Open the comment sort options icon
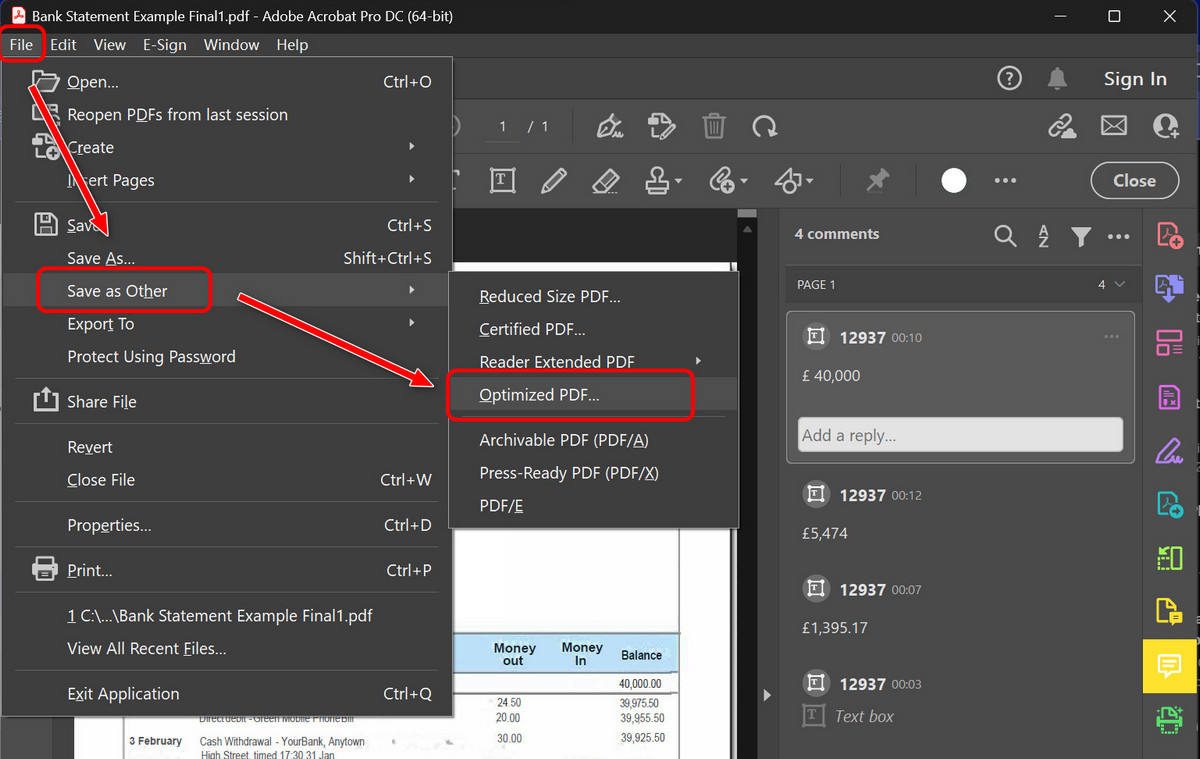This screenshot has height=759, width=1200. 1042,234
